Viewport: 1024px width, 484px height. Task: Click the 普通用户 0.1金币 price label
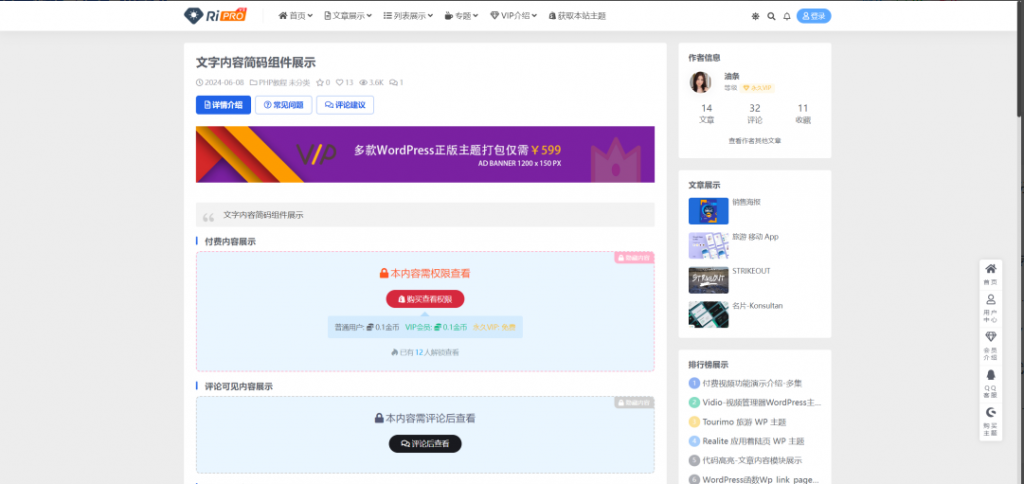[x=367, y=327]
